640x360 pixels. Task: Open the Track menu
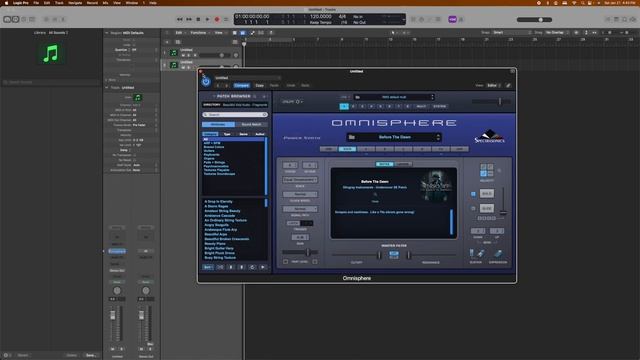coord(59,2)
